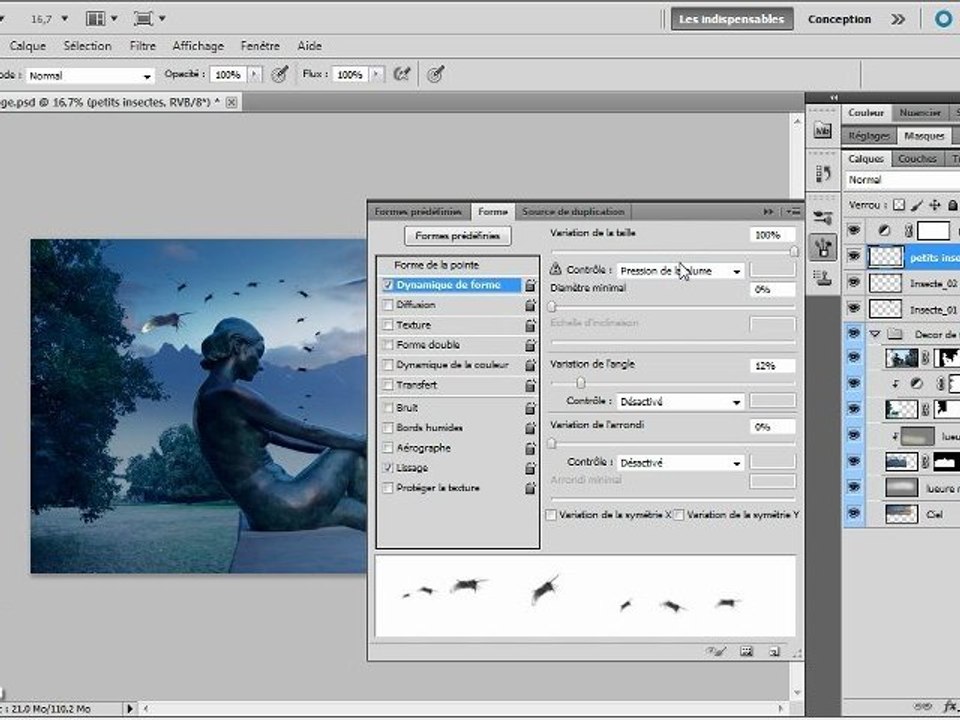Open the Filtre menu
The height and width of the screenshot is (720, 960).
(x=143, y=46)
